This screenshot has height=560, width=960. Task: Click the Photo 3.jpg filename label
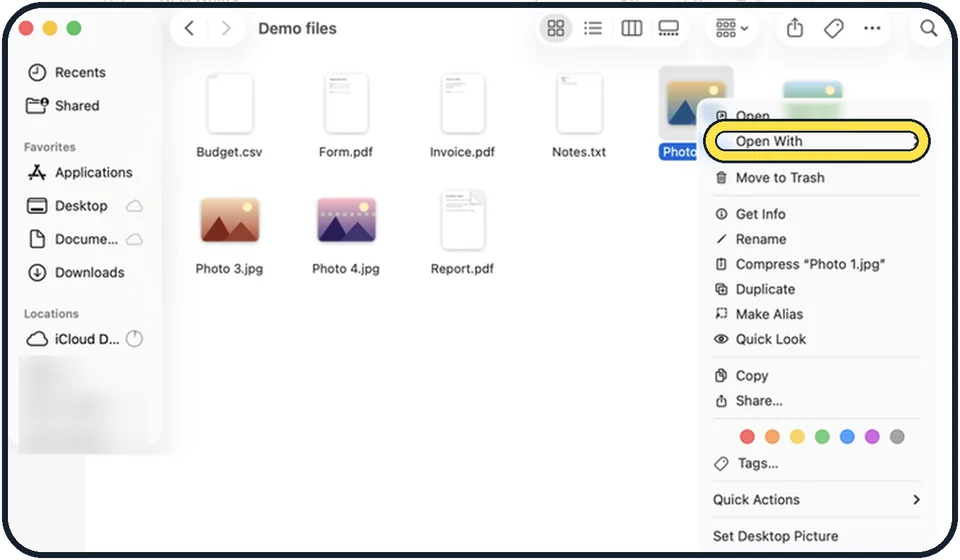coord(230,269)
